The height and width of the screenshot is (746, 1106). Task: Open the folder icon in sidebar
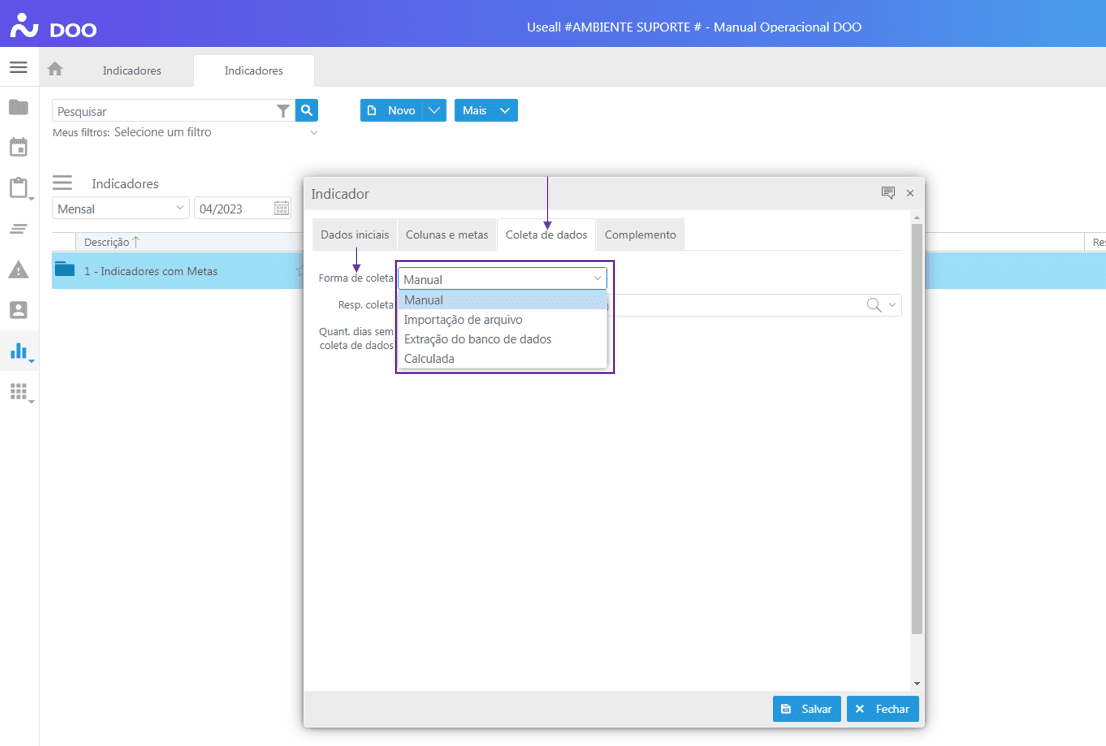[x=18, y=107]
